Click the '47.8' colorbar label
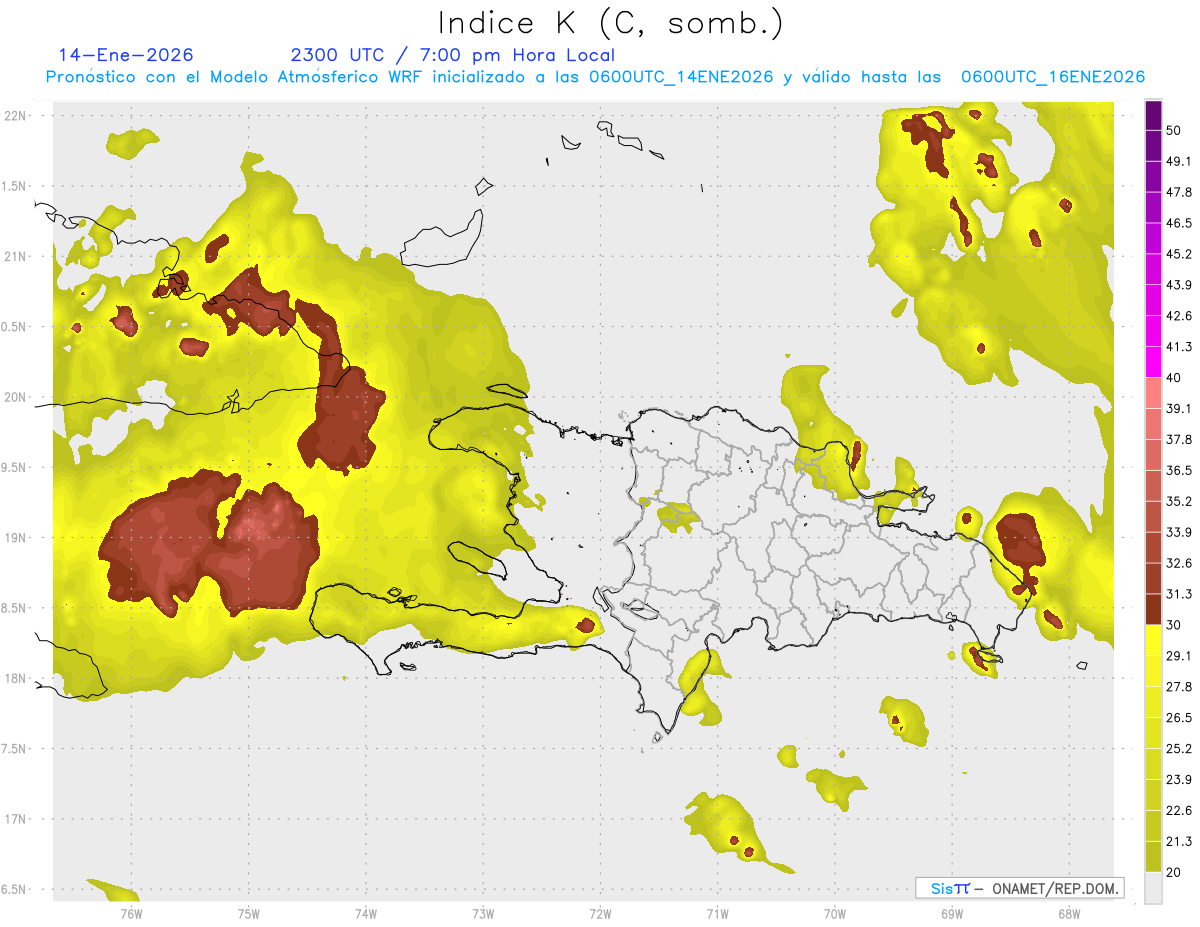This screenshot has height=927, width=1200. tap(1178, 192)
